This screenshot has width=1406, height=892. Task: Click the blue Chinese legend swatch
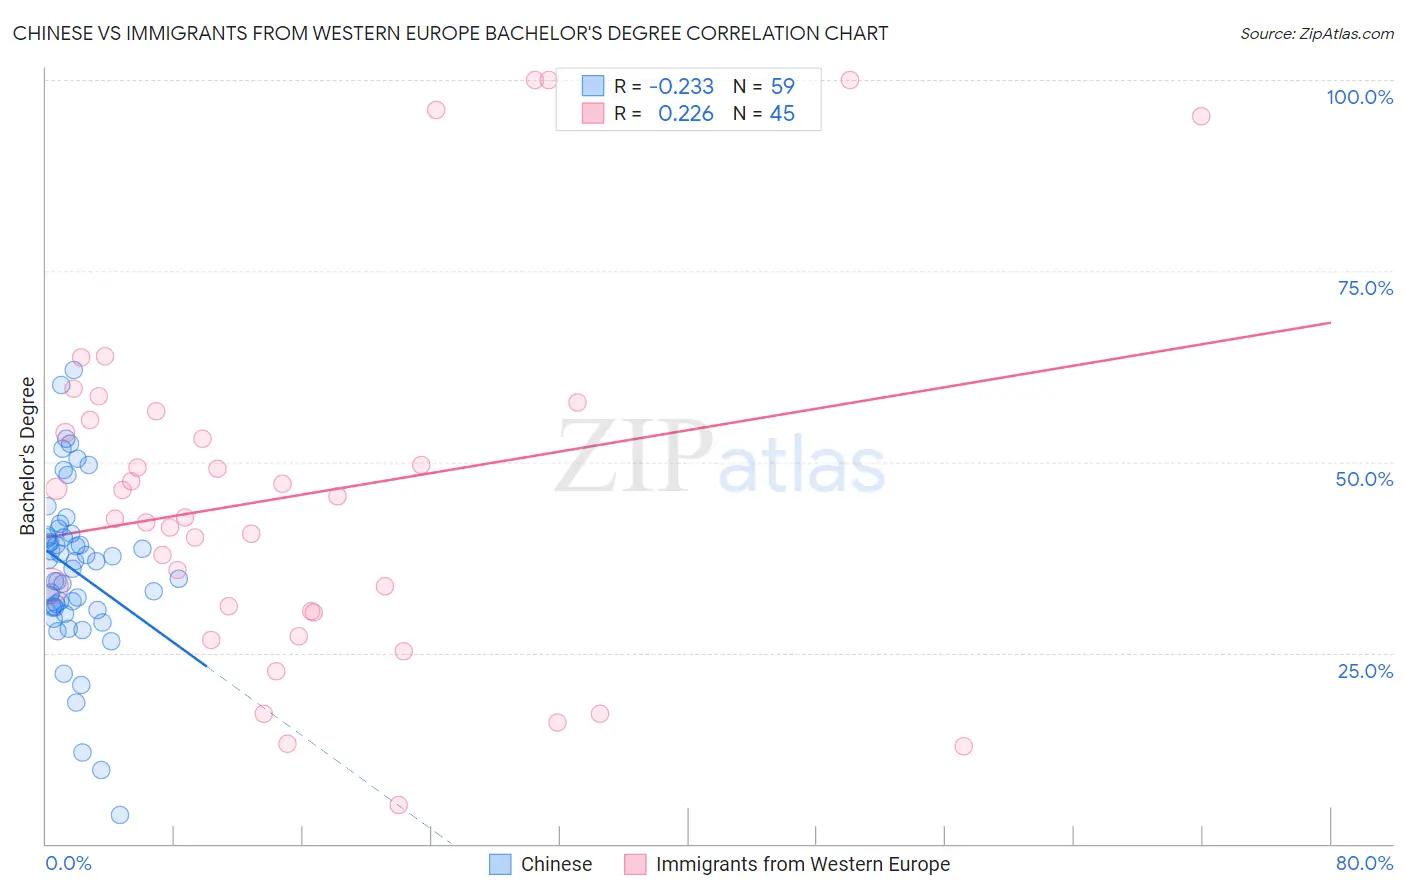[500, 864]
